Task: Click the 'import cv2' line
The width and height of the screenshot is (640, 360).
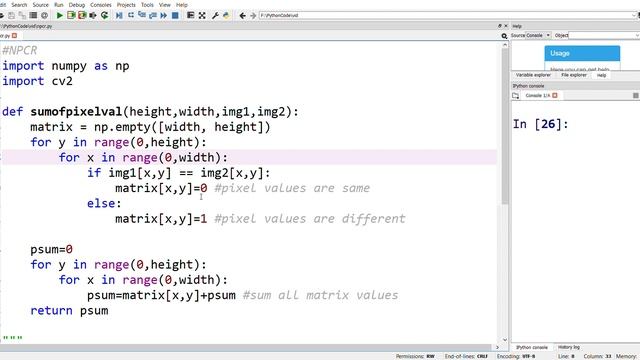Action: 37,81
